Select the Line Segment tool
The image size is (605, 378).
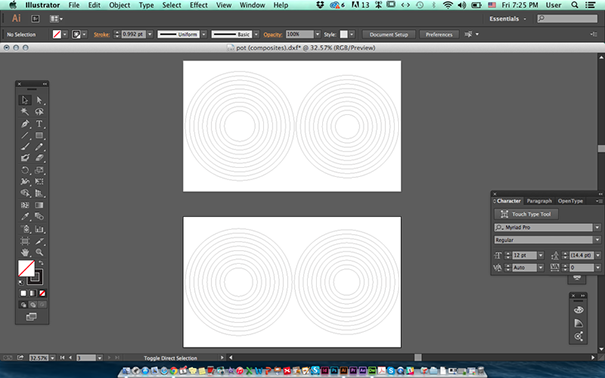click(25, 135)
